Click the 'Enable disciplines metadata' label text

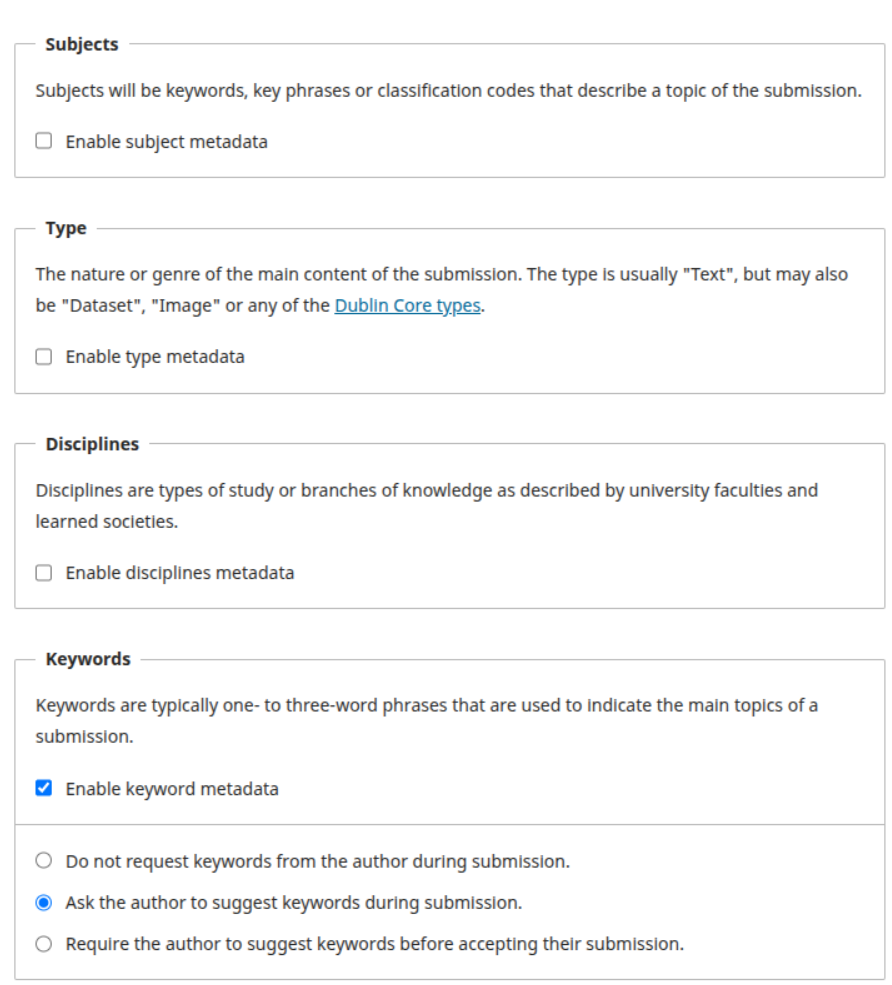tap(180, 573)
